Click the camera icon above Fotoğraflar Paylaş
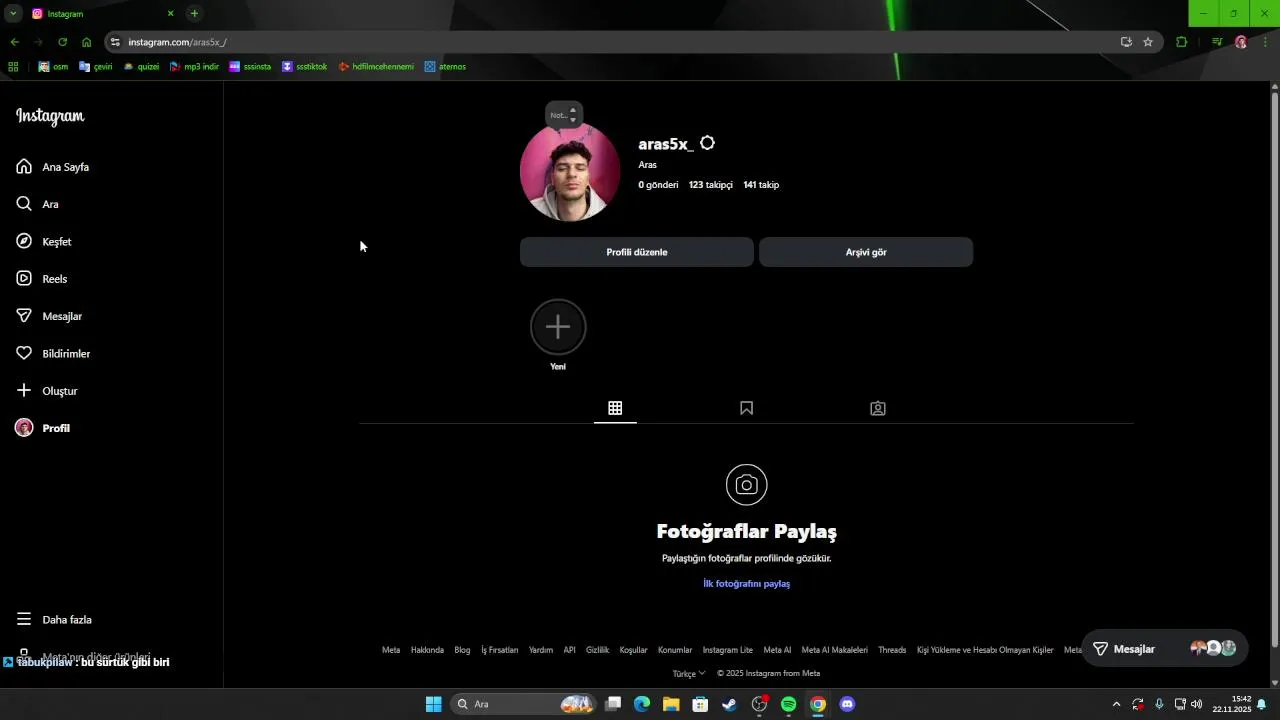 point(746,485)
